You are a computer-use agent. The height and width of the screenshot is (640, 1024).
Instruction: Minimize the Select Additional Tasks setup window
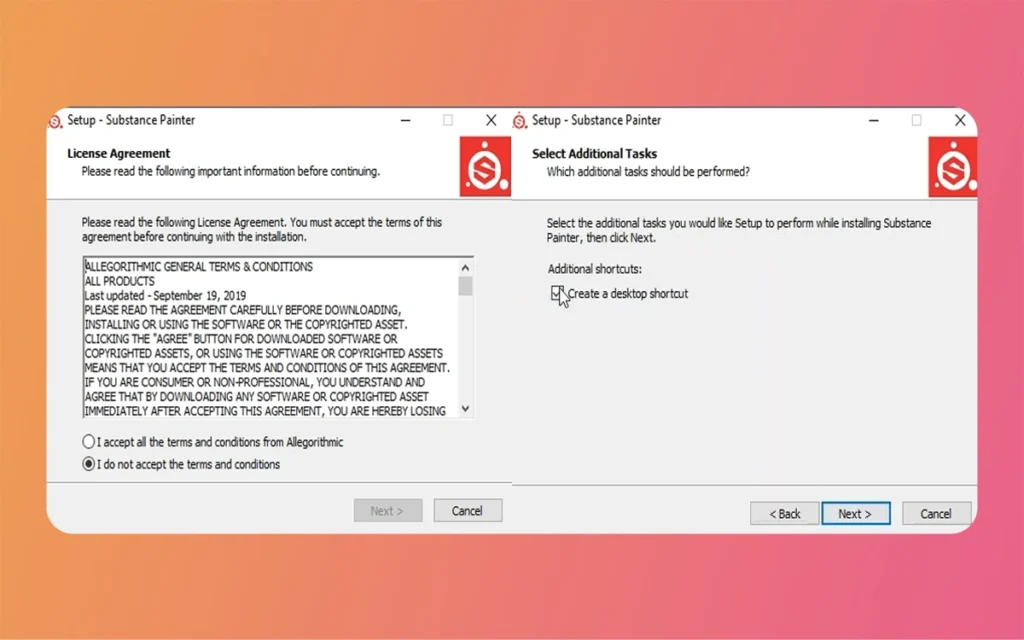(x=869, y=120)
